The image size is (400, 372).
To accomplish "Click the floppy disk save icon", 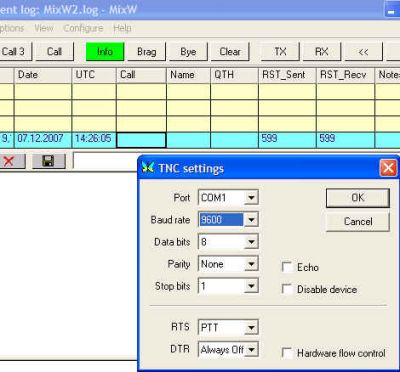I will coord(48,161).
